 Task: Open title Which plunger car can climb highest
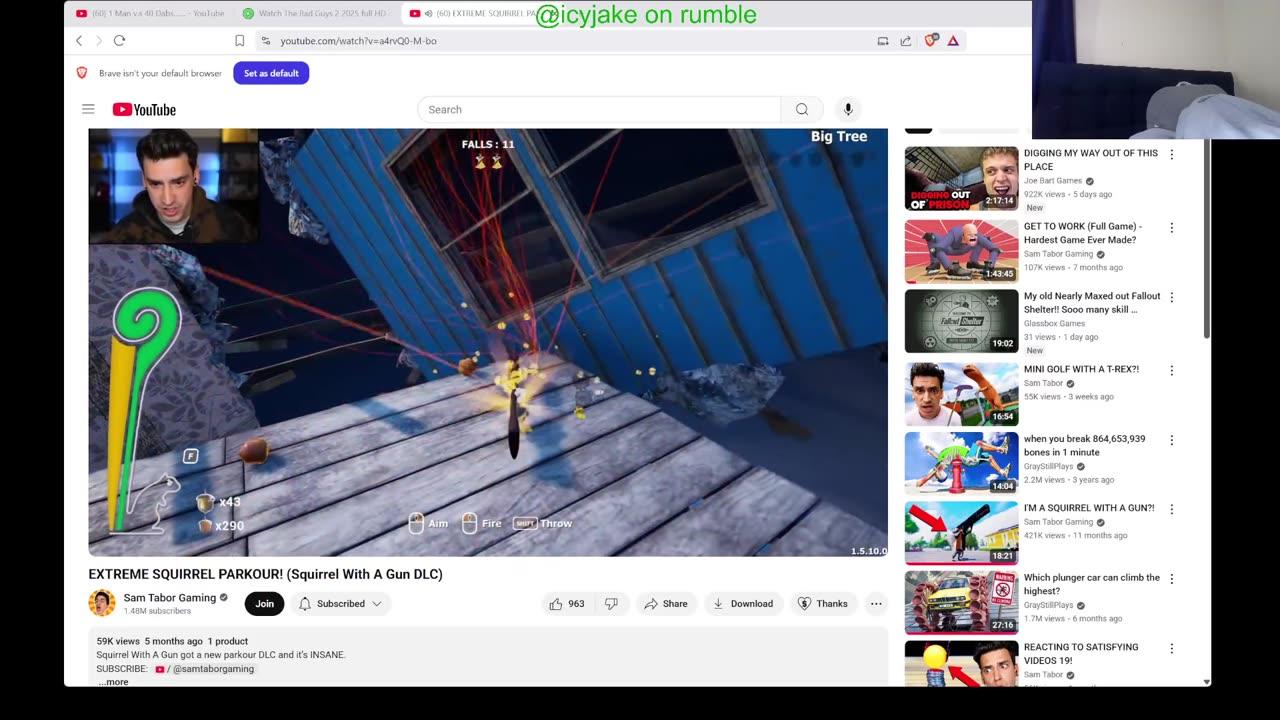tap(1091, 584)
